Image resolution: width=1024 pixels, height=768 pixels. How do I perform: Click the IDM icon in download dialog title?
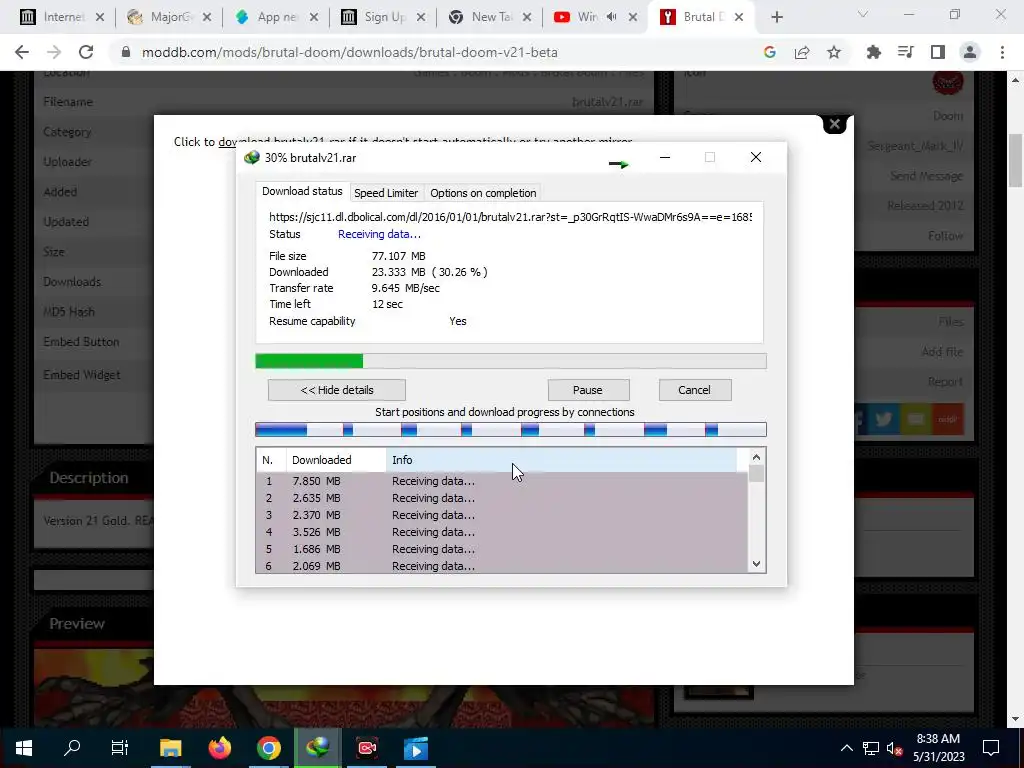tap(251, 157)
